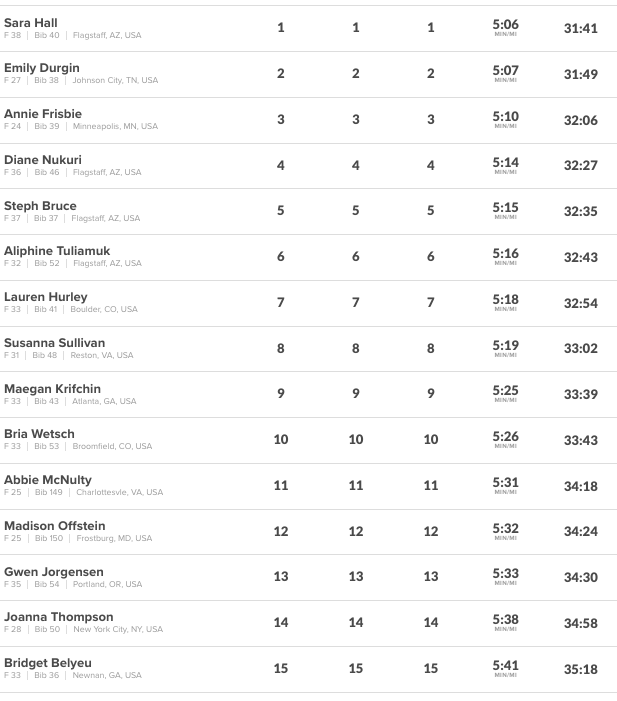
Task: Select Aliphine Tuliamuk's name
Action: pyautogui.click(x=57, y=251)
